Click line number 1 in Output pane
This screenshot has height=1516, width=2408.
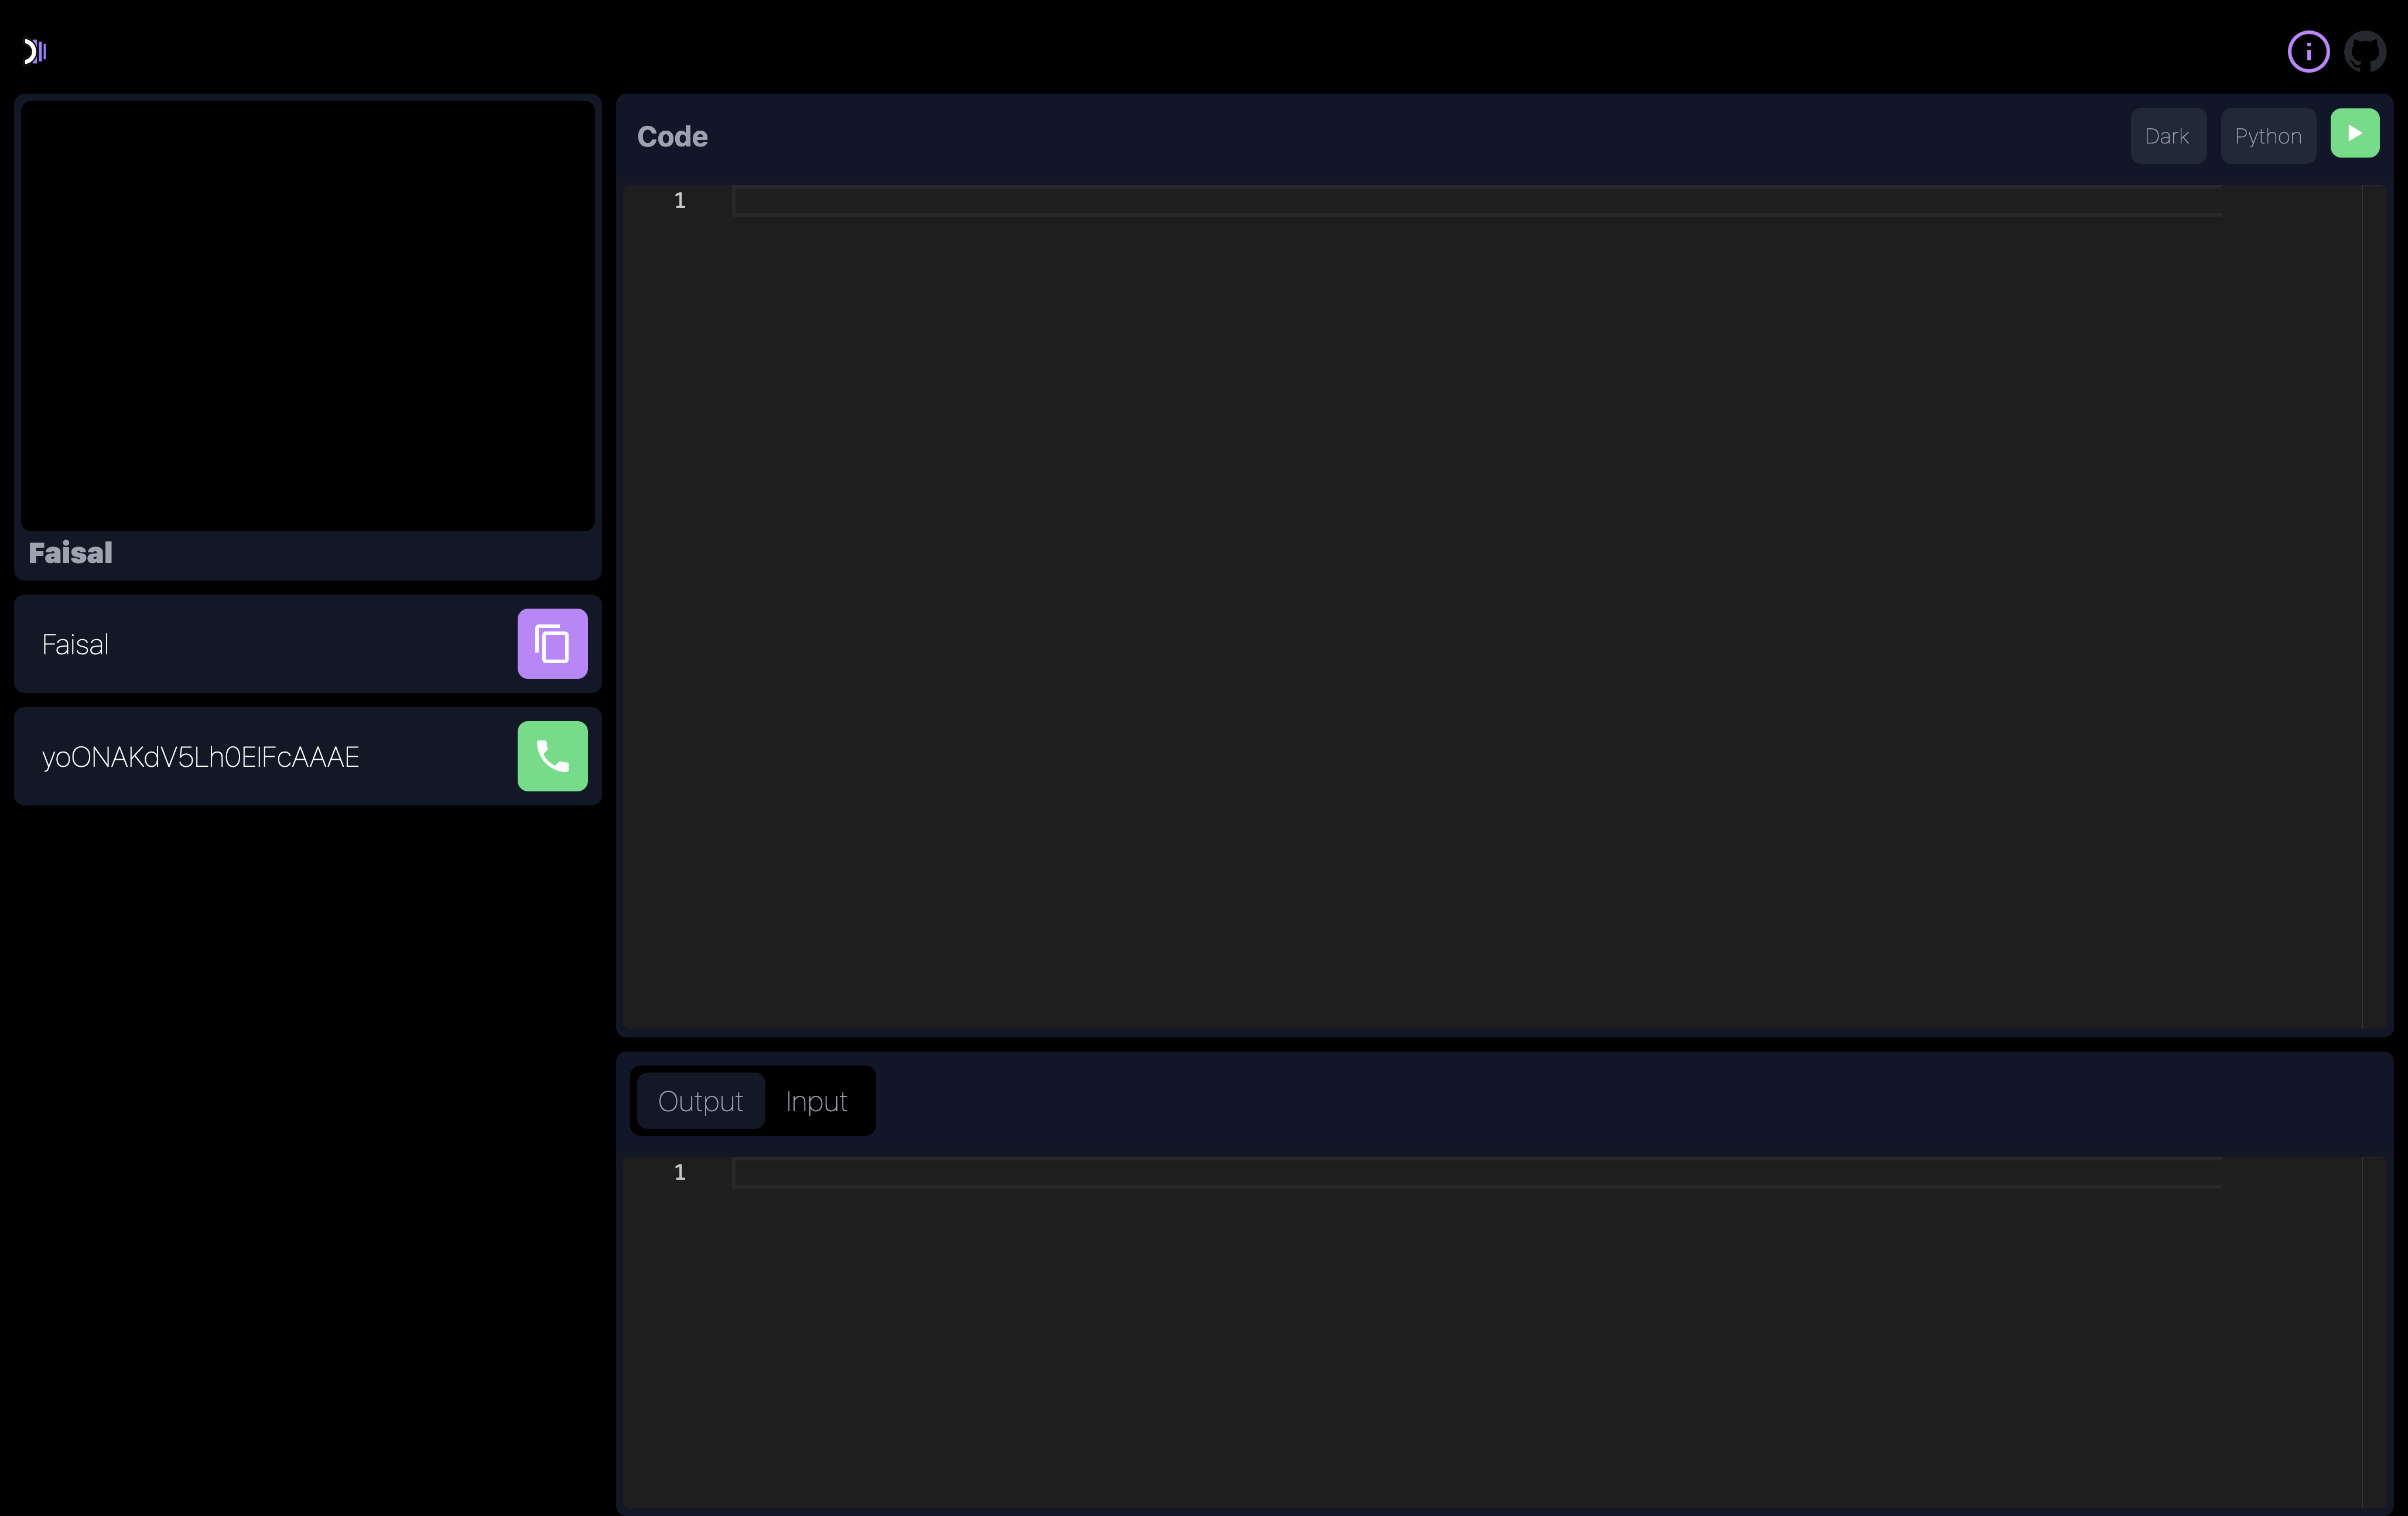[680, 1173]
